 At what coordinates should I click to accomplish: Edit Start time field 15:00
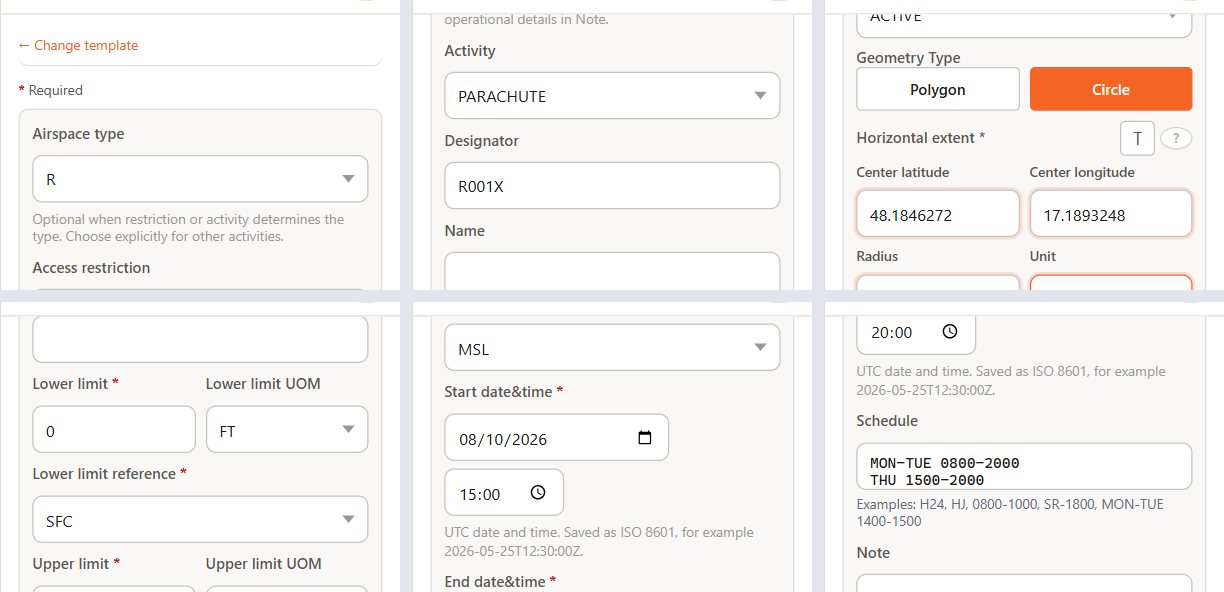tap(504, 493)
